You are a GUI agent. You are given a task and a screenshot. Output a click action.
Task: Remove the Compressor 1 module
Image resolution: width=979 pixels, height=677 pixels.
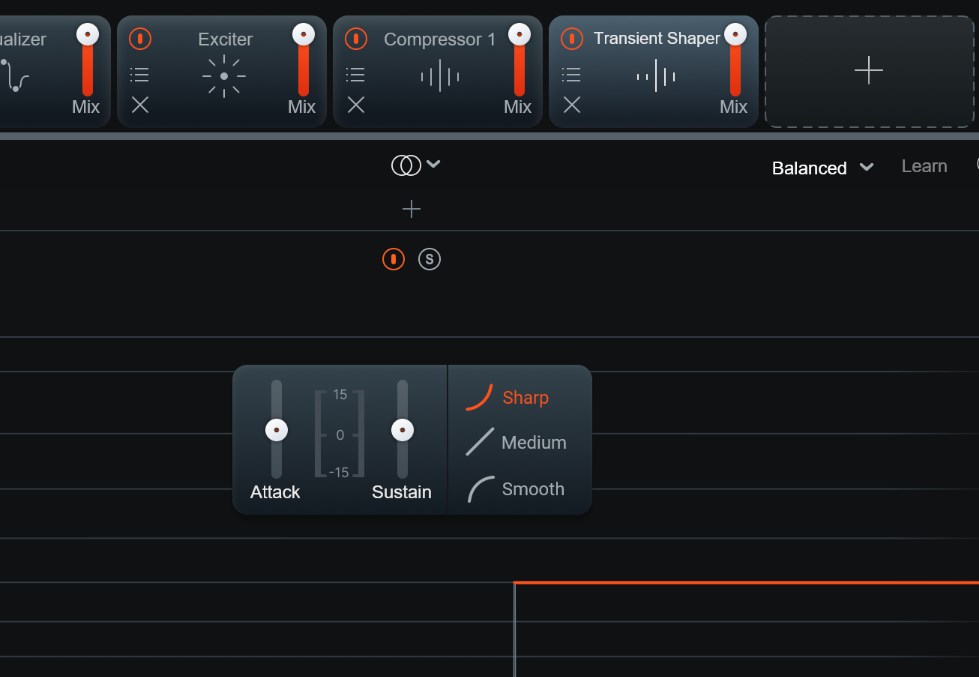[x=356, y=105]
